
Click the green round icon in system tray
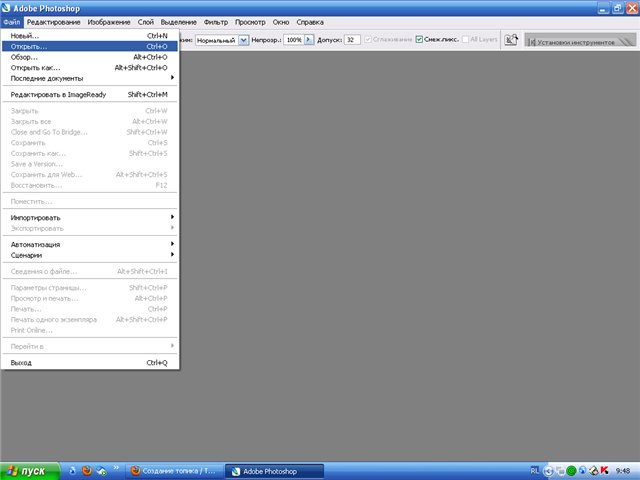(571, 470)
